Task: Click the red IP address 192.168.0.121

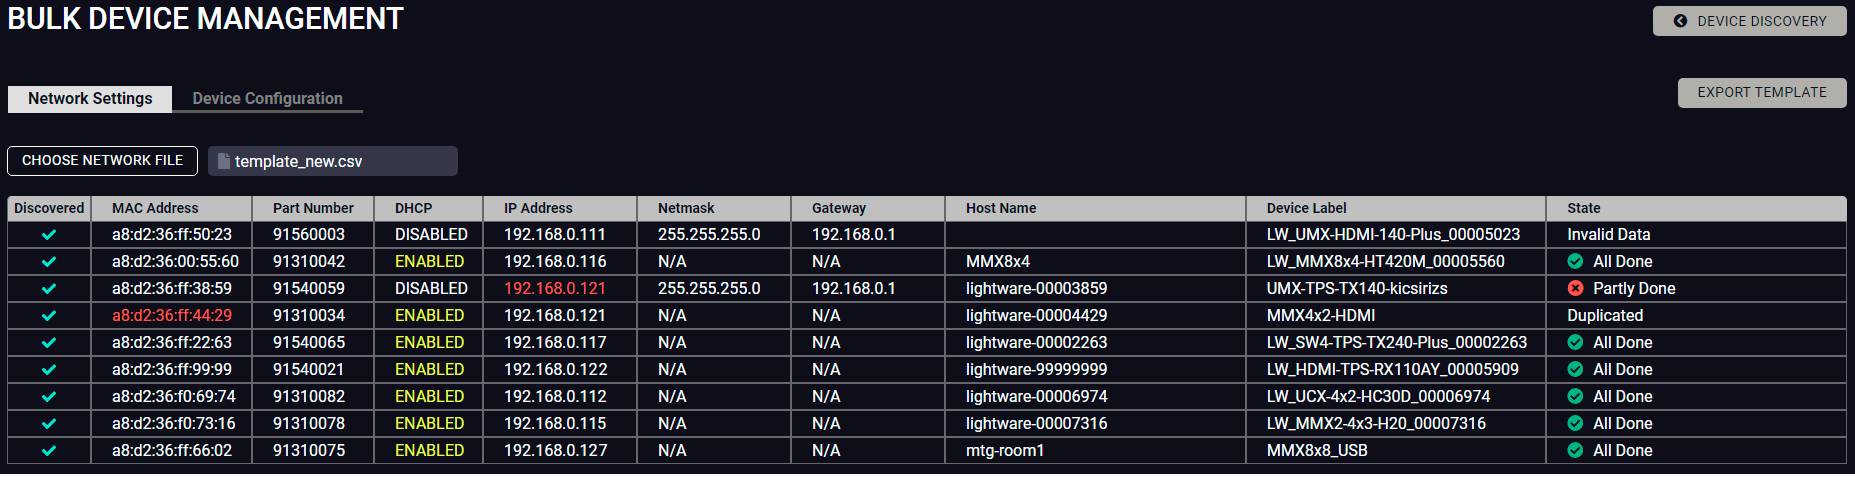Action: click(x=555, y=288)
